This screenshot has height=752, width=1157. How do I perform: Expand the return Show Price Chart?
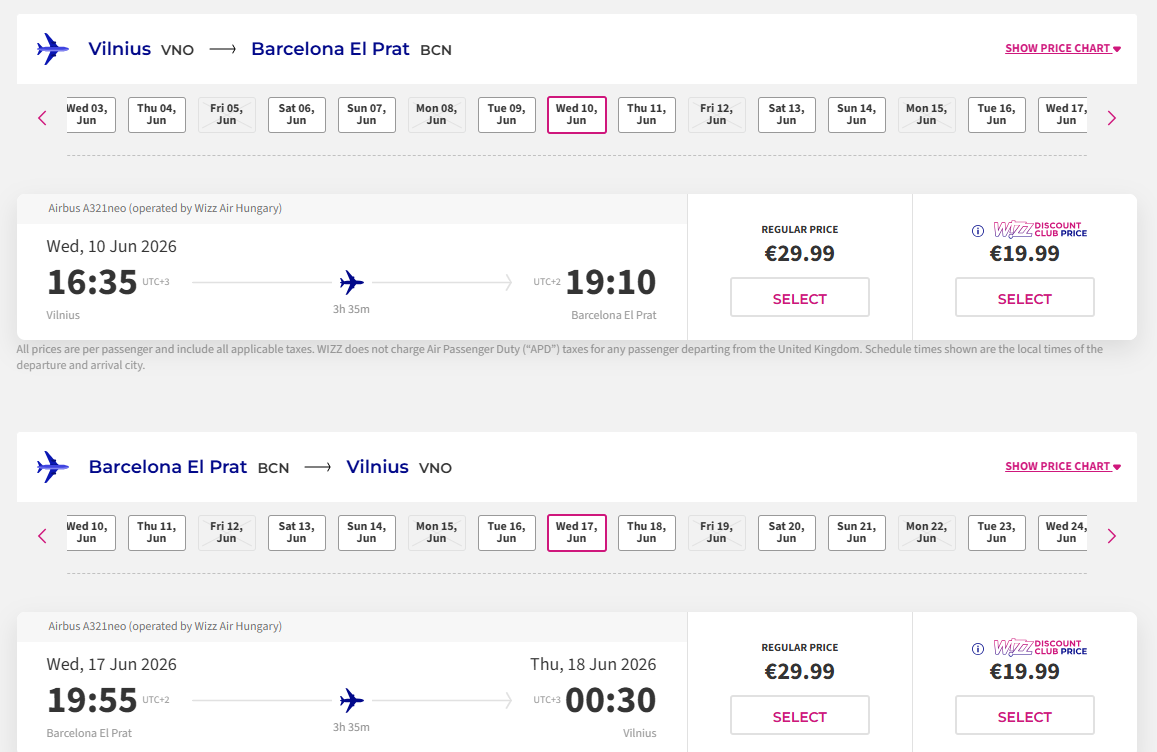1062,466
